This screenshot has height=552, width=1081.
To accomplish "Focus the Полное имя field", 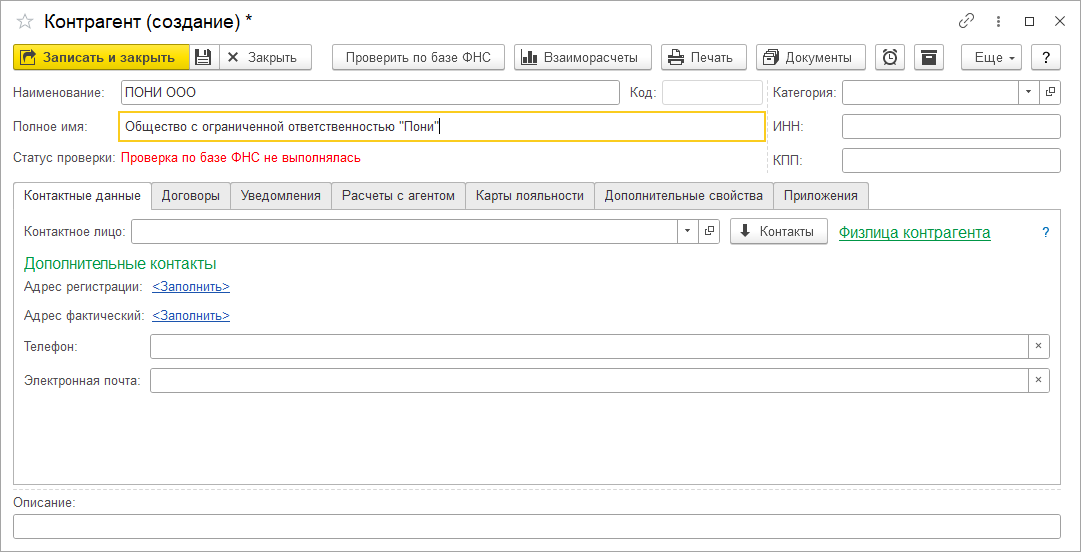I will (442, 126).
